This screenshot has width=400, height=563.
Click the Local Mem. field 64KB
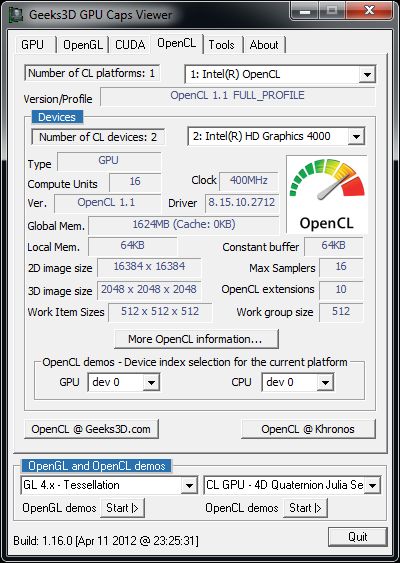132,246
